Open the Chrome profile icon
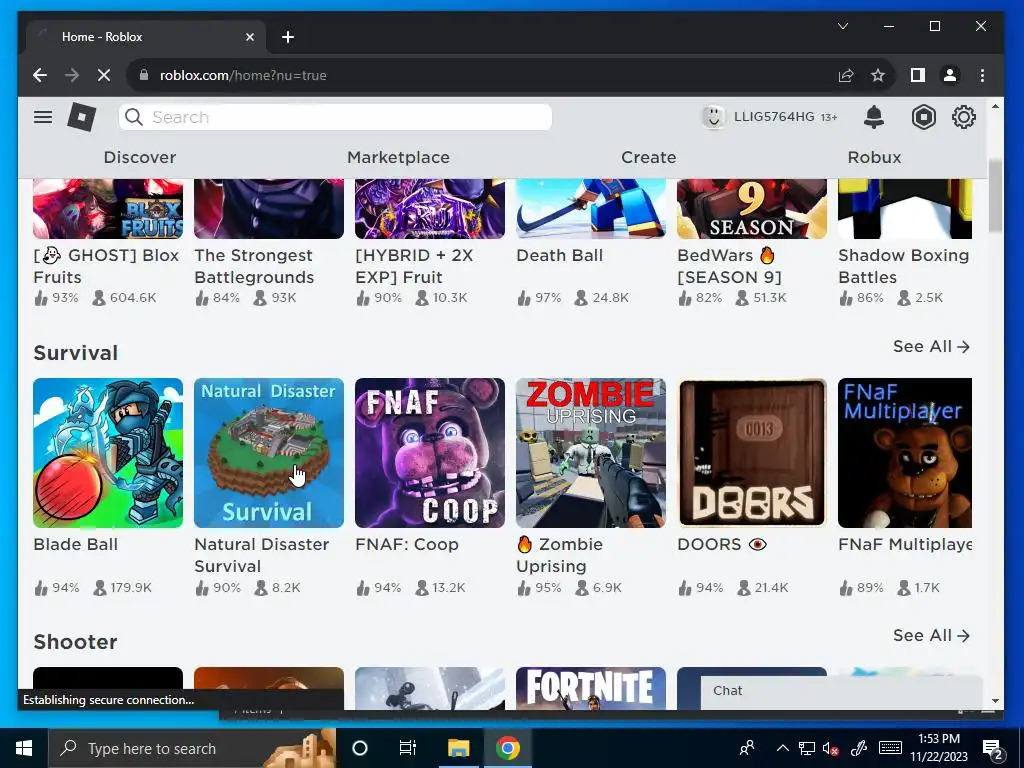 point(950,75)
